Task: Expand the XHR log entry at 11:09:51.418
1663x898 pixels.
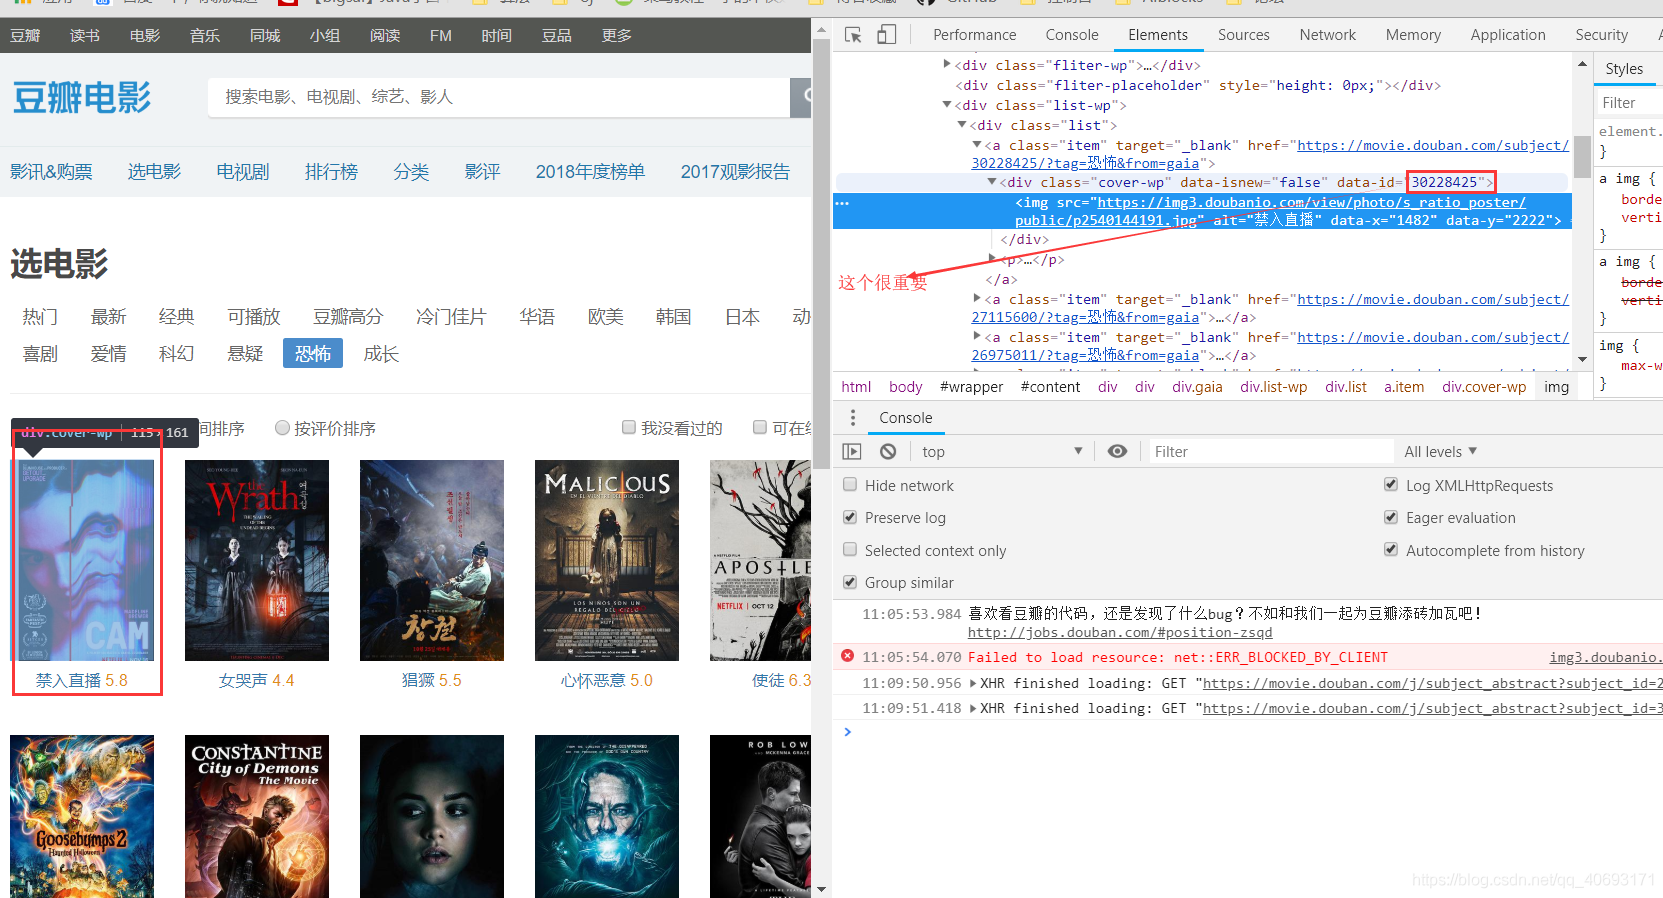Action: click(x=974, y=708)
